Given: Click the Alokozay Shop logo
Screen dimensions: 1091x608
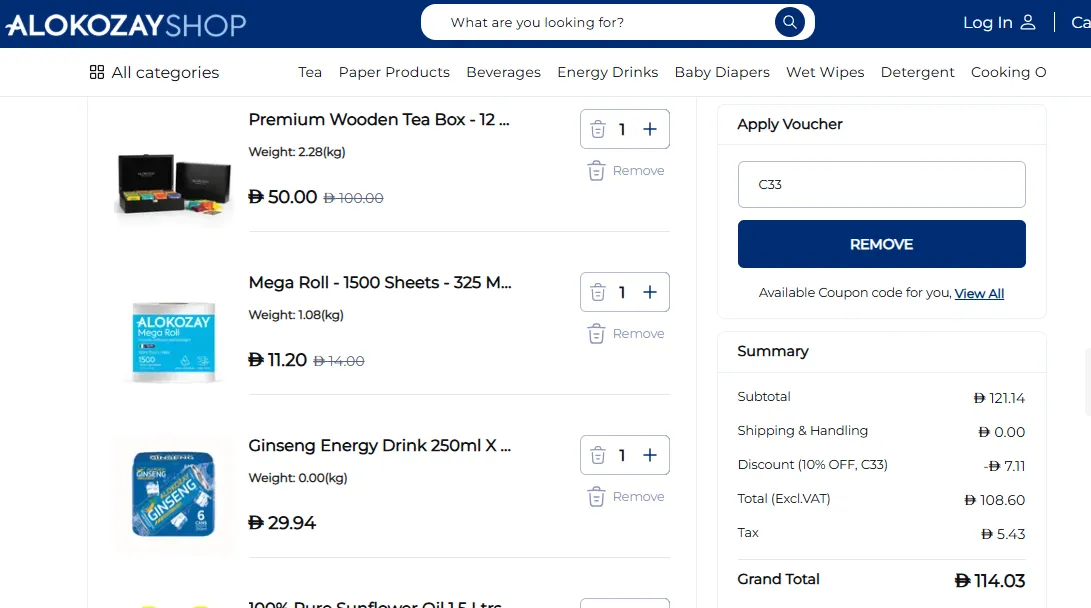Looking at the screenshot, I should 126,25.
